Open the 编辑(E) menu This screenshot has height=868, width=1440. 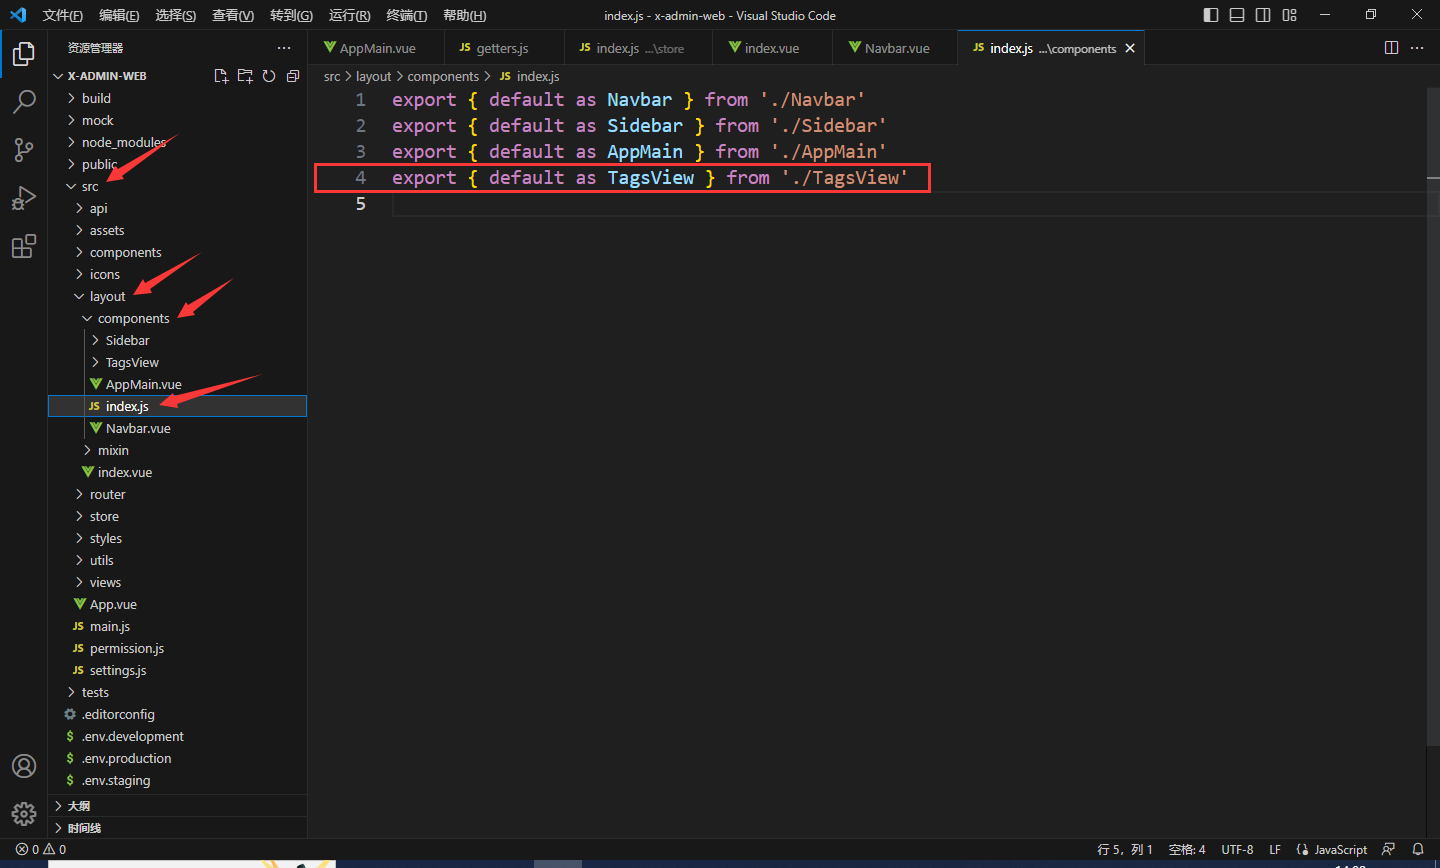pyautogui.click(x=119, y=15)
